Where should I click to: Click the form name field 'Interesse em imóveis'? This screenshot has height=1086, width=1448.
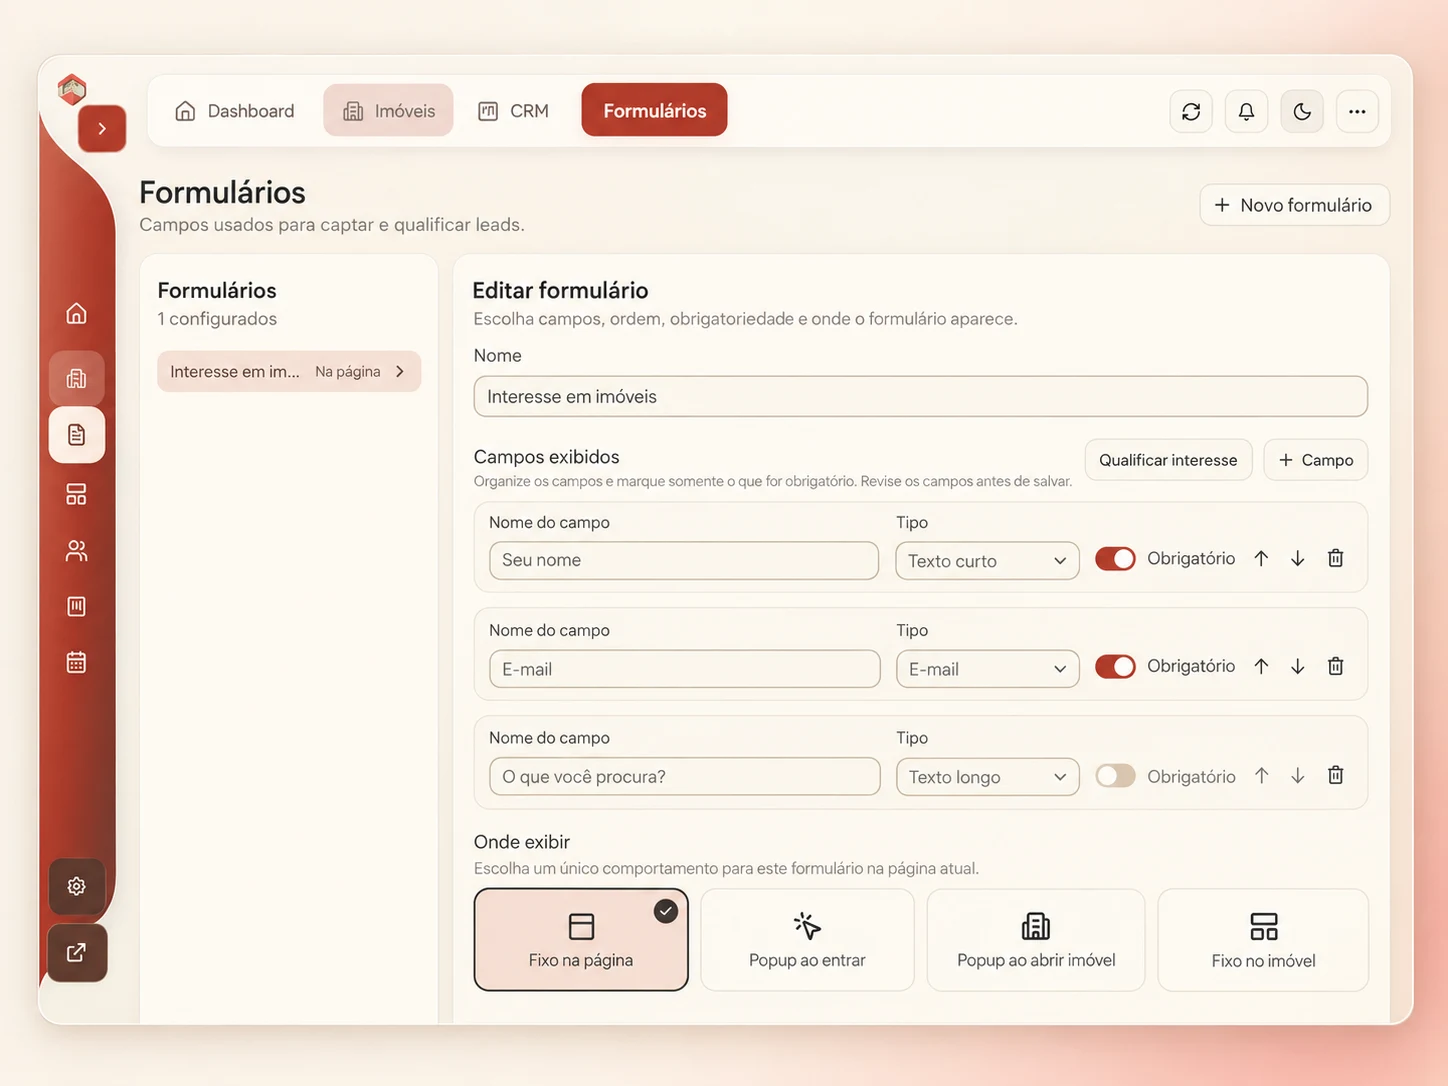920,397
